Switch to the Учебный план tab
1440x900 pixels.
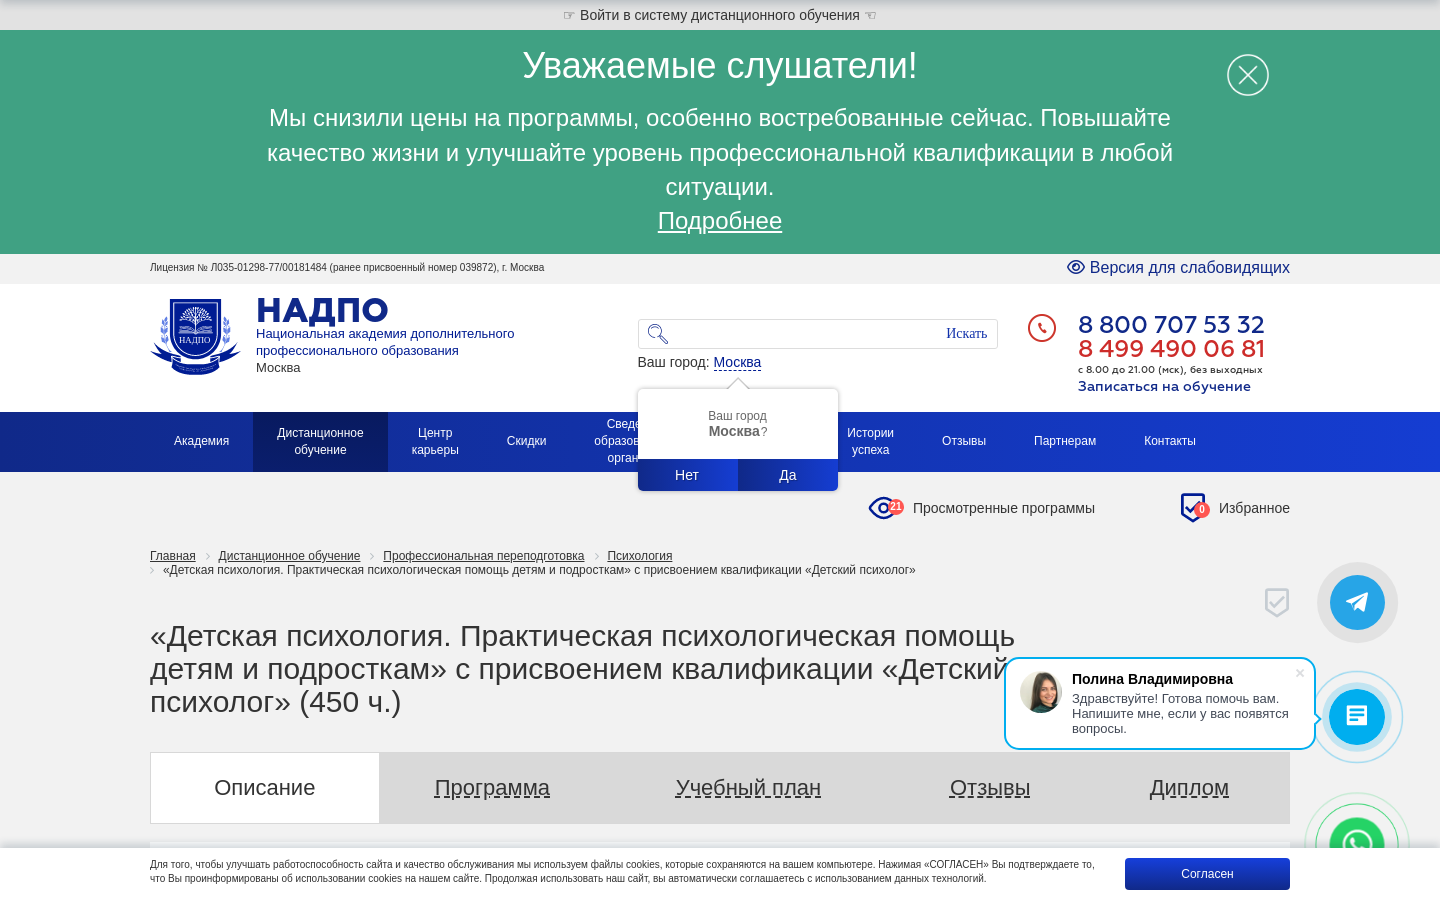tap(748, 788)
